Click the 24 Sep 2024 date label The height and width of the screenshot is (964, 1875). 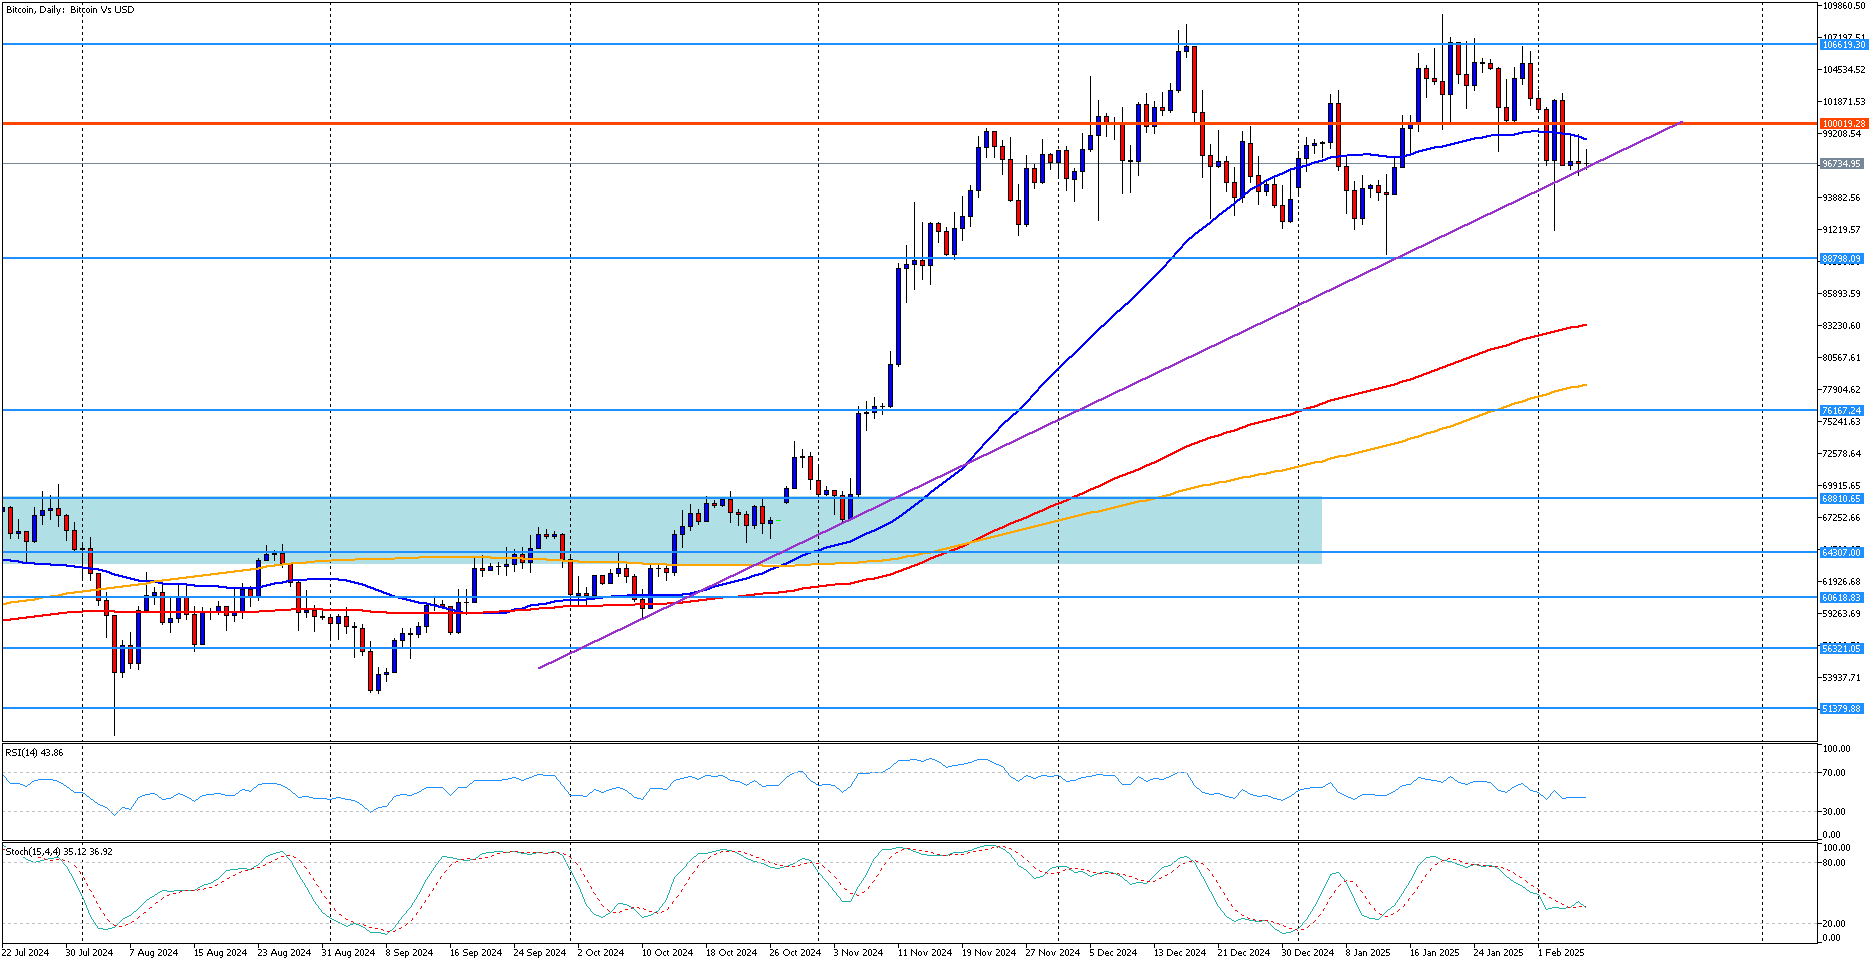pos(539,953)
